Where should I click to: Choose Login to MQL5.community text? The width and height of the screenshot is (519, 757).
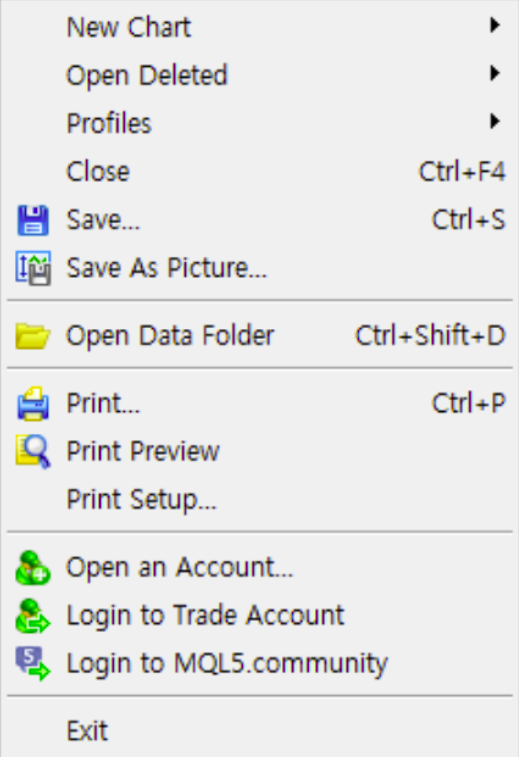[x=227, y=664]
